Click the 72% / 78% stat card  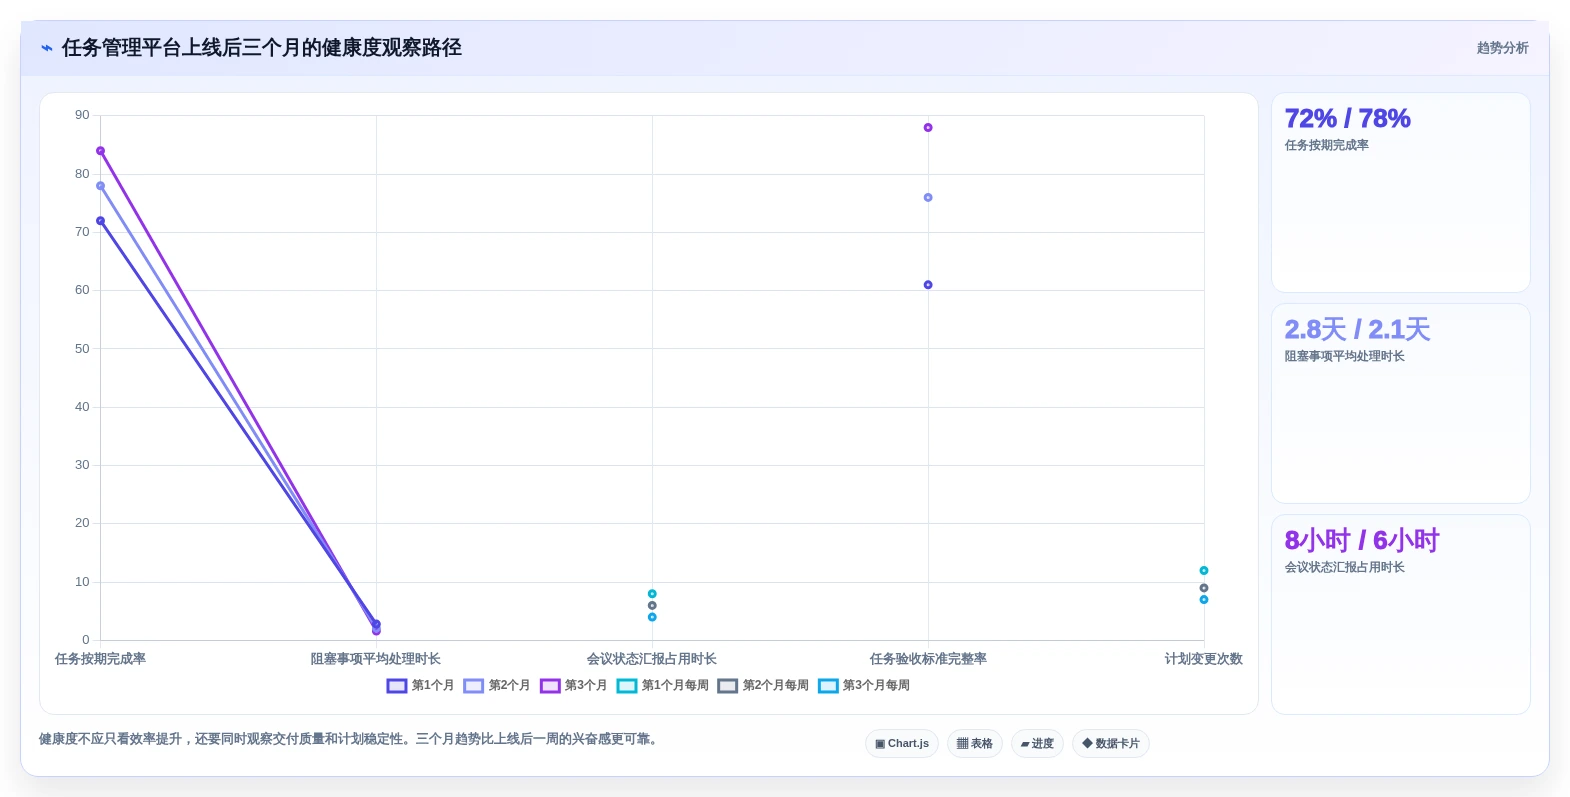click(1400, 193)
